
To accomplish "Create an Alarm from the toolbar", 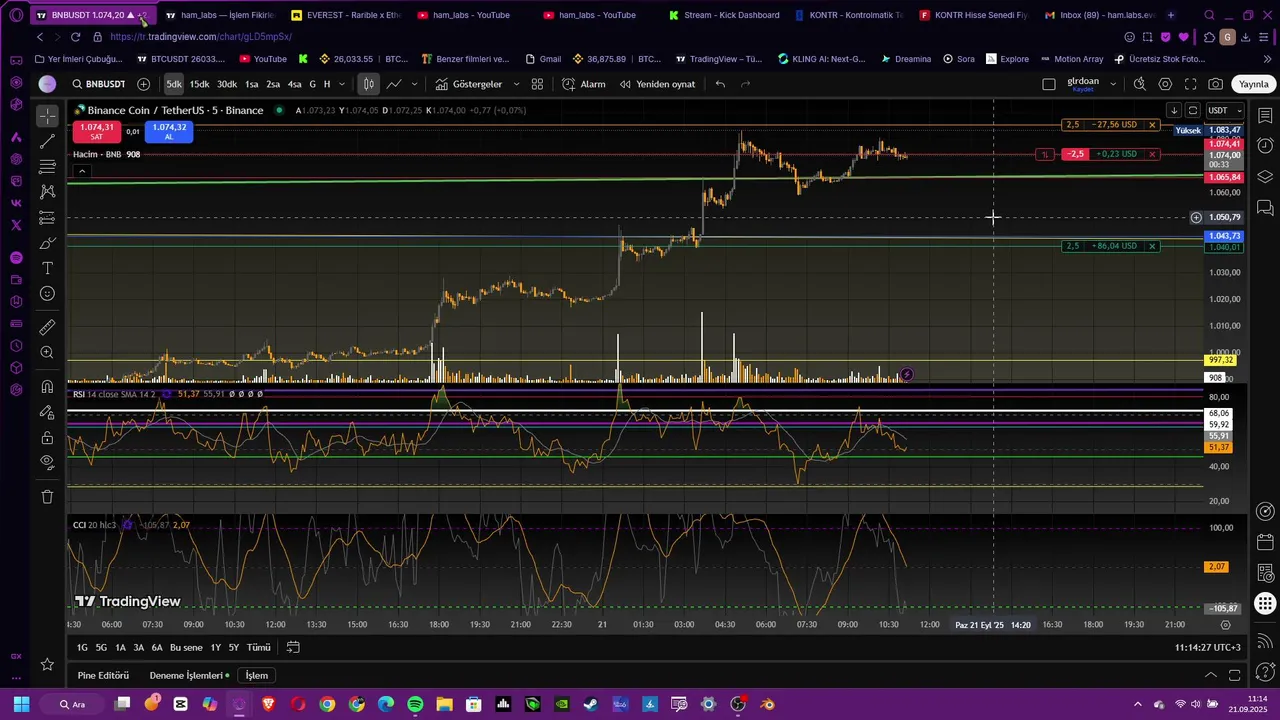I will point(584,84).
